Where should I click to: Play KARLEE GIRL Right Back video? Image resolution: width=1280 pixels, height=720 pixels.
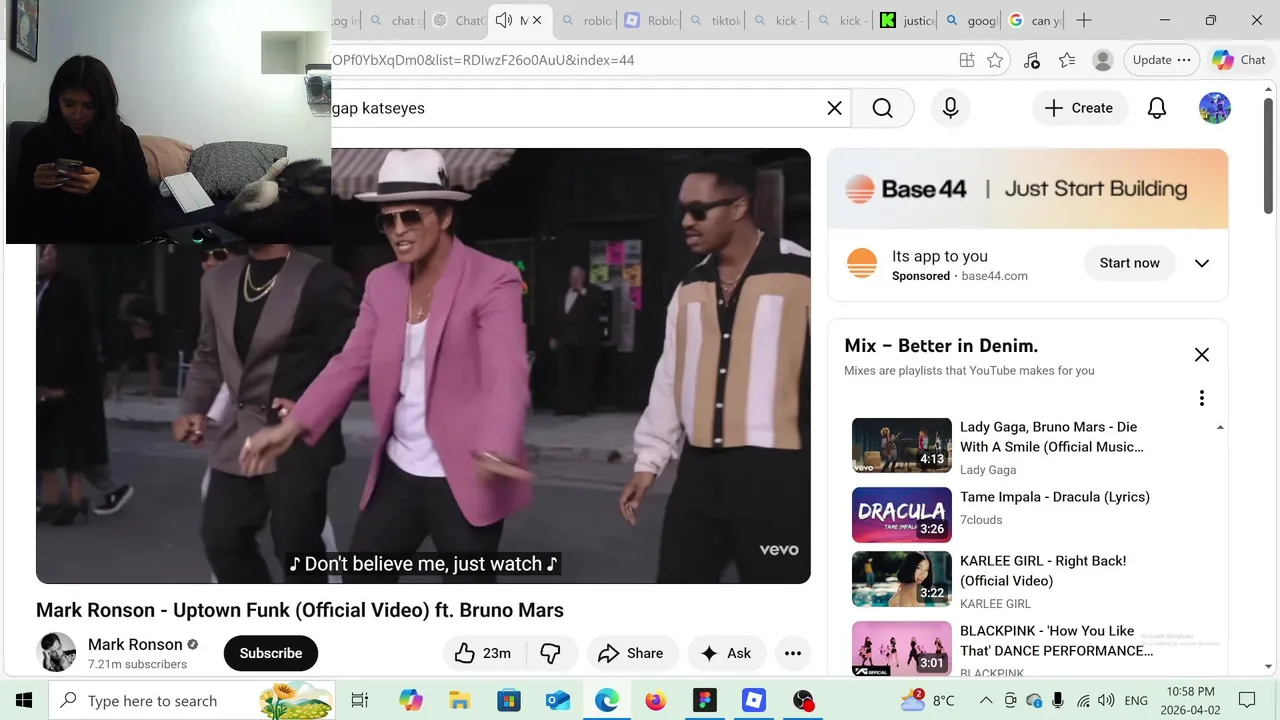(x=902, y=579)
